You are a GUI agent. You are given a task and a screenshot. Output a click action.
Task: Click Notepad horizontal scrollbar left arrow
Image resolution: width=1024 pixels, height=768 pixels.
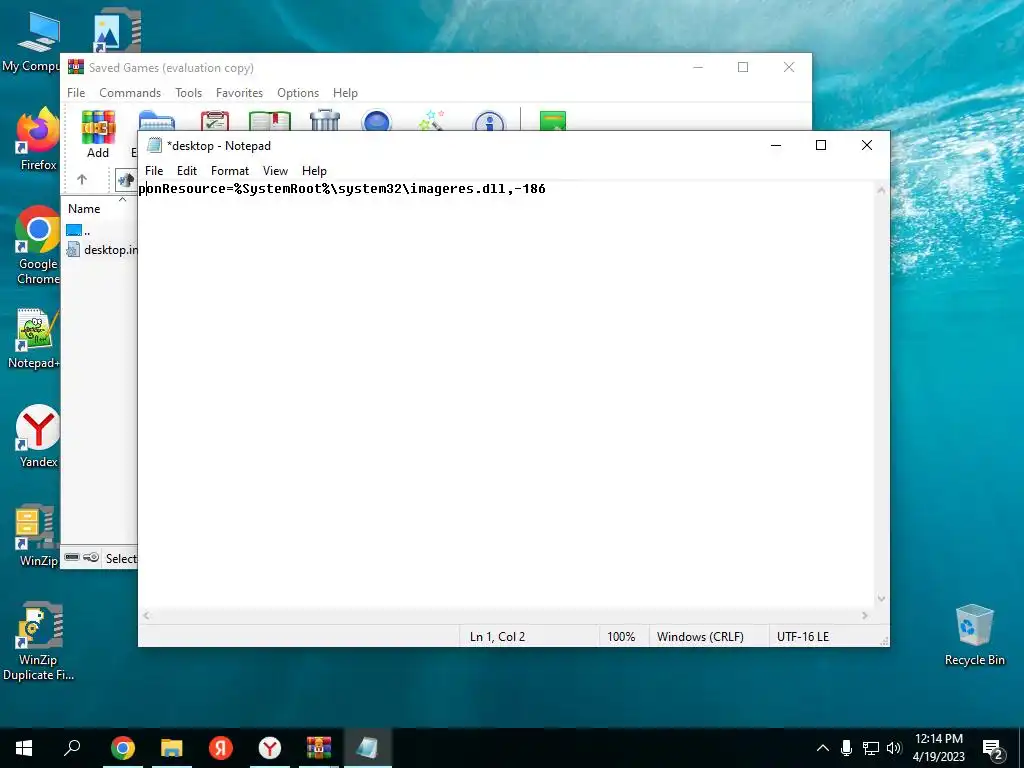[146, 615]
